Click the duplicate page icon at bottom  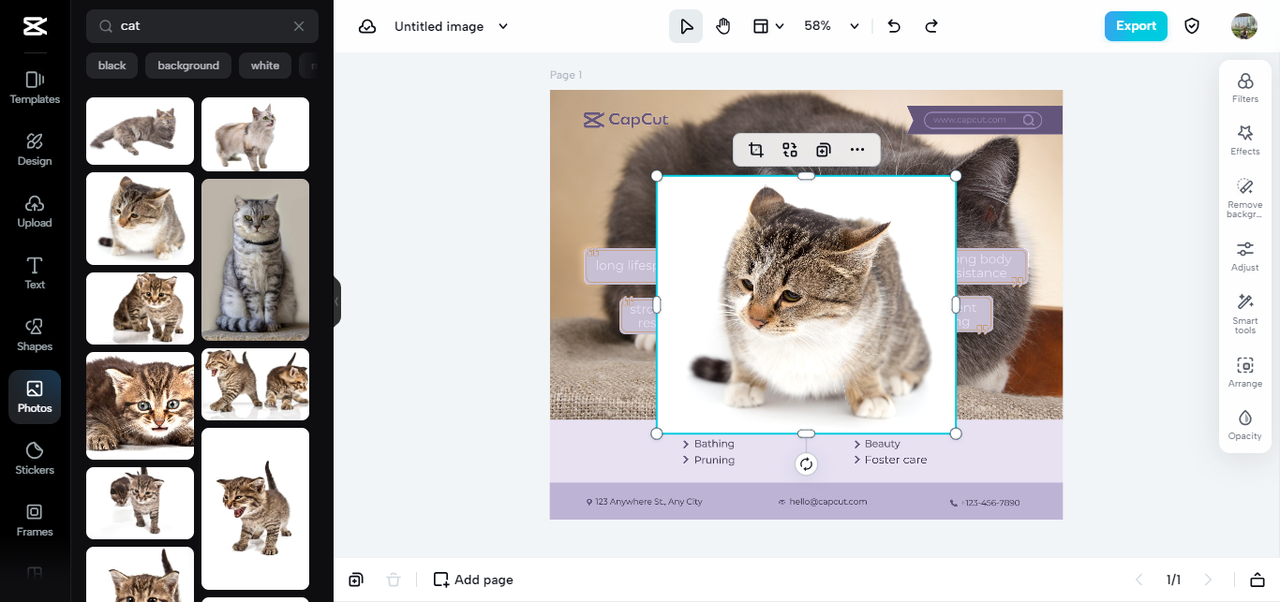pyautogui.click(x=356, y=580)
